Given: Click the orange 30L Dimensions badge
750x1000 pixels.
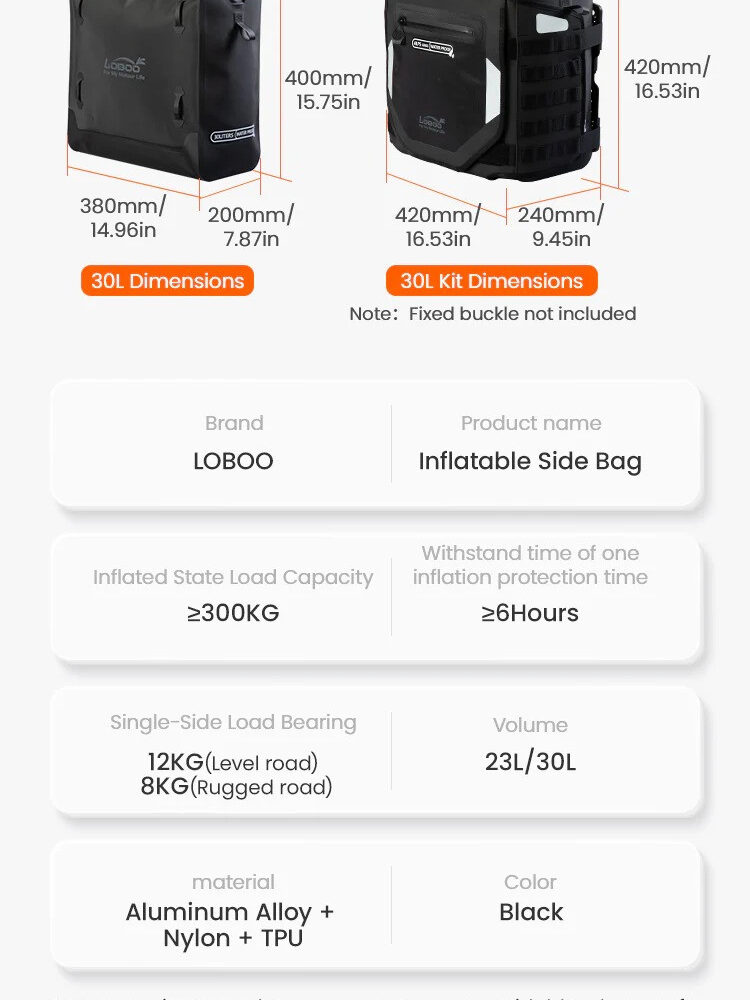Looking at the screenshot, I should 167,281.
